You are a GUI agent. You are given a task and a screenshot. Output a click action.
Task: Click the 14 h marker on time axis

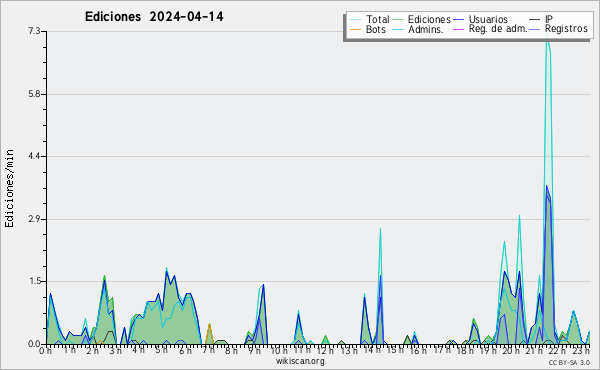tap(368, 350)
